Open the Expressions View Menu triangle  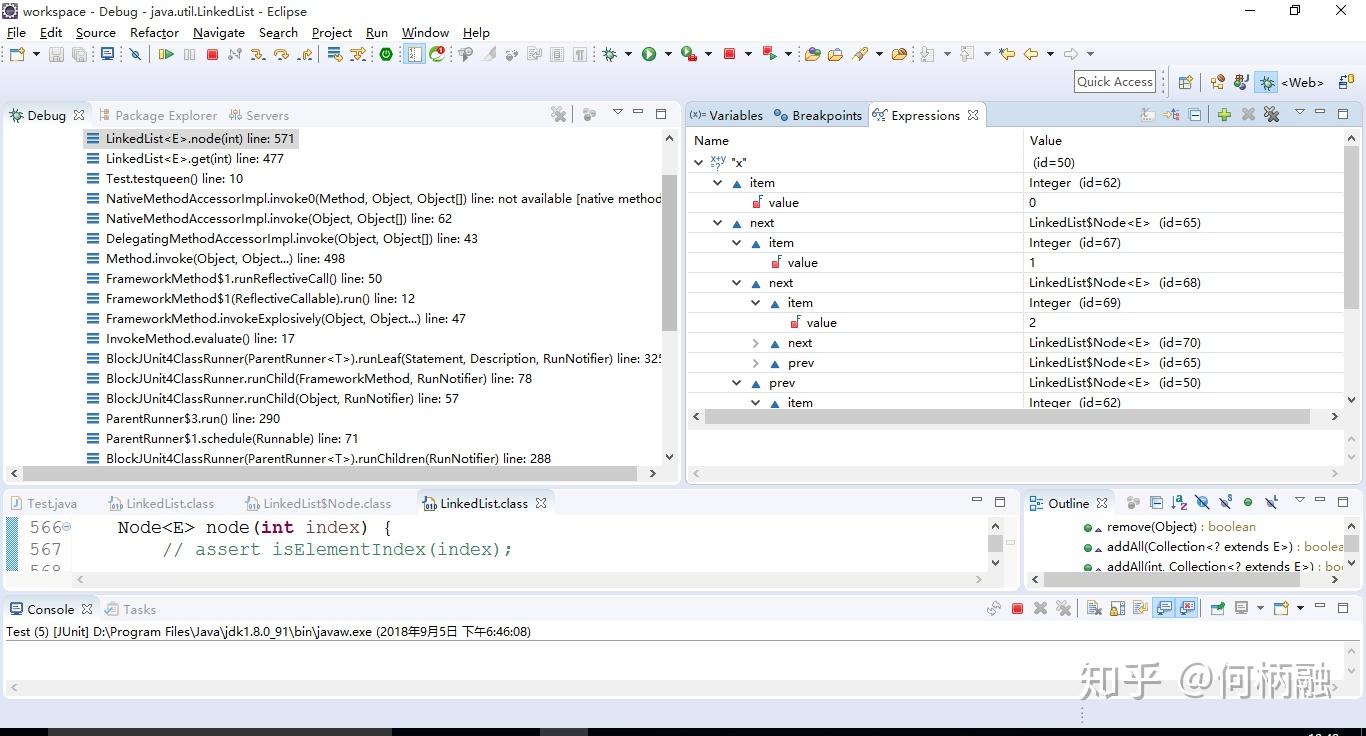click(x=1300, y=112)
